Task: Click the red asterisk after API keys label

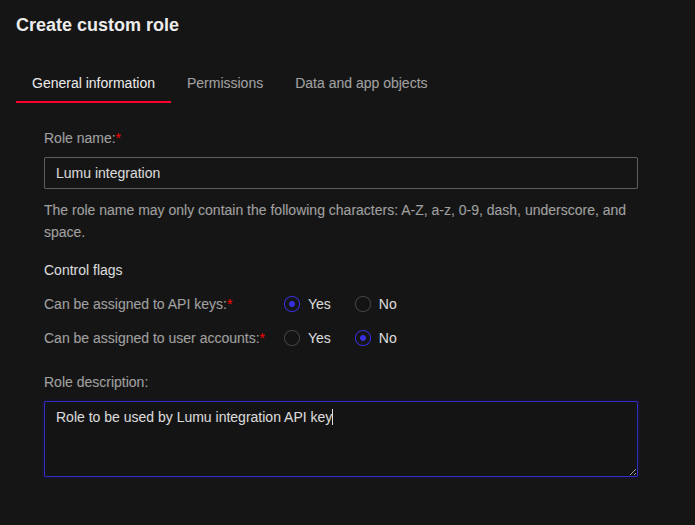Action: 230,303
